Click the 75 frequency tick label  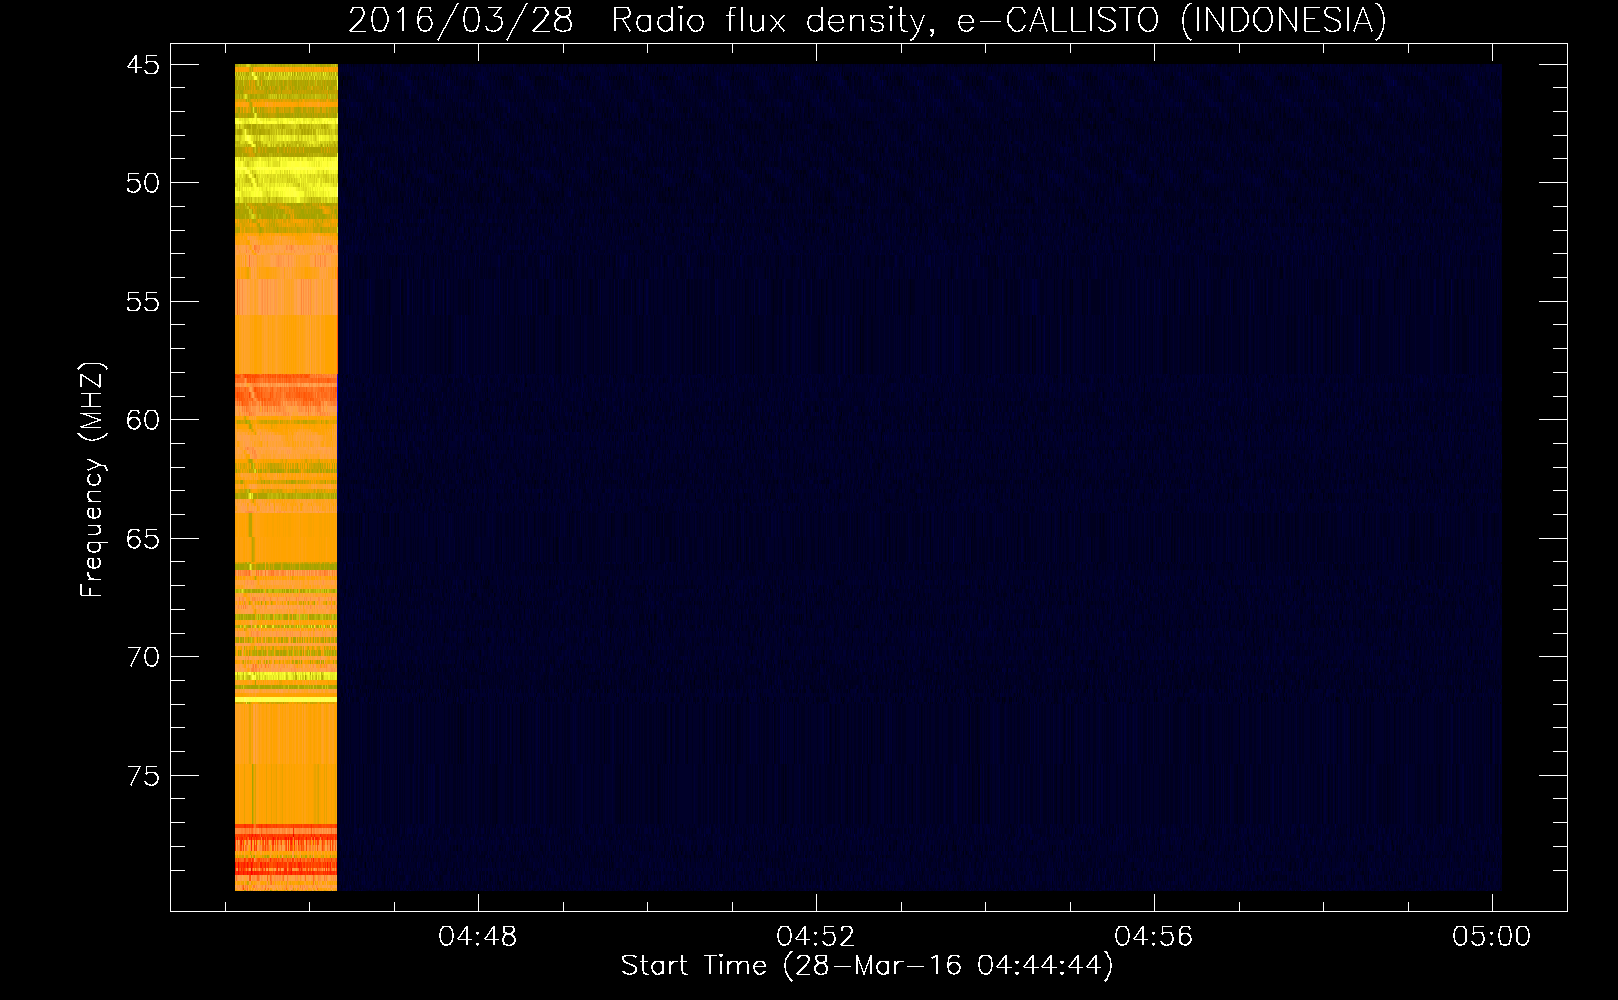[143, 776]
